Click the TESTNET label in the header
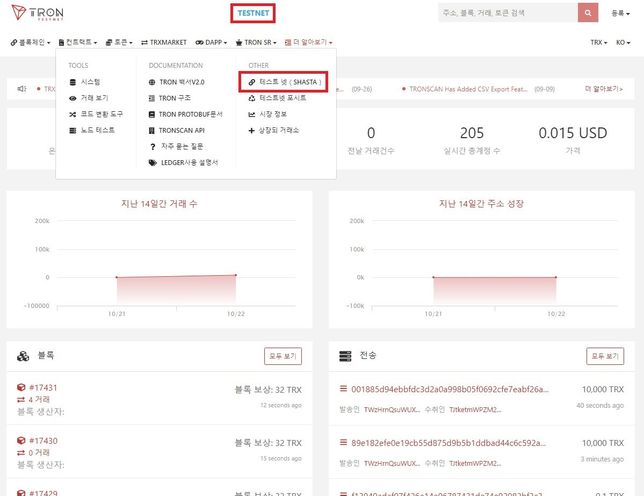This screenshot has height=496, width=644. pyautogui.click(x=253, y=13)
